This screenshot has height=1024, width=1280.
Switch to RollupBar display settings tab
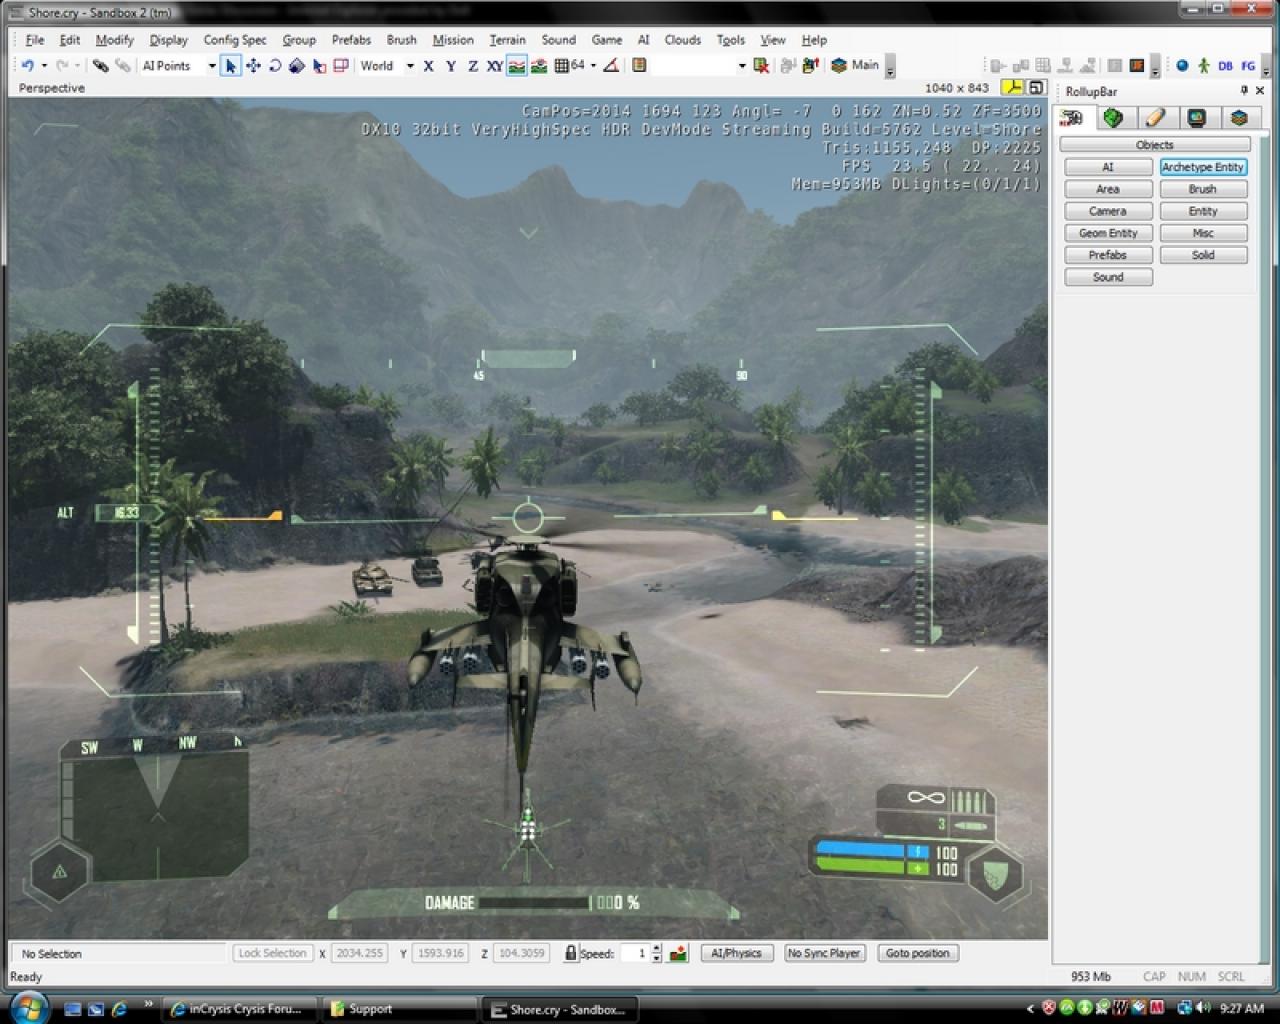(x=1197, y=118)
